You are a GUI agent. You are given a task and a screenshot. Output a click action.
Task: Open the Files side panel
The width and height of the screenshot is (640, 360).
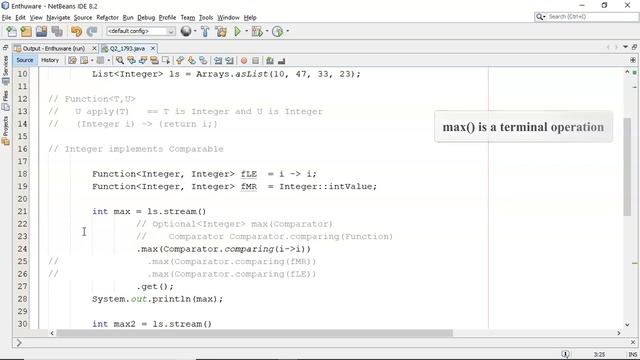click(5, 100)
